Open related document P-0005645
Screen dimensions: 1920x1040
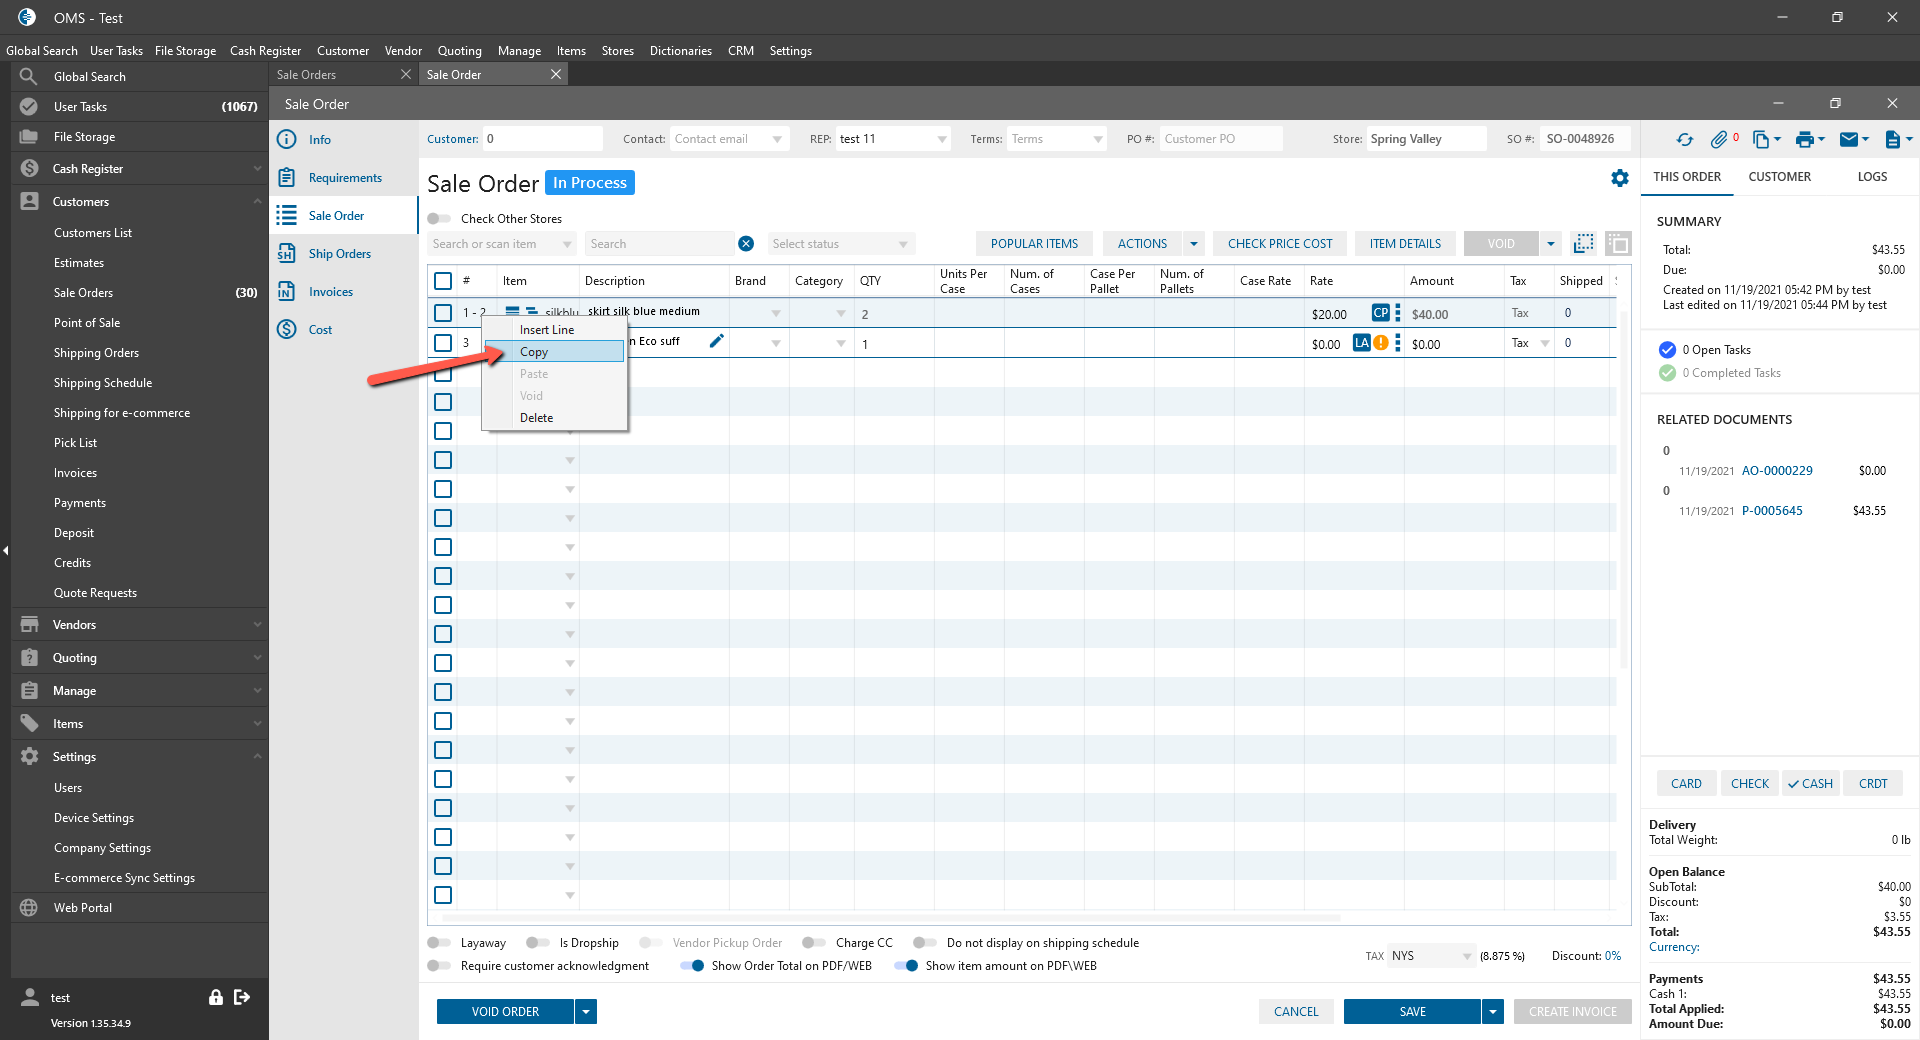[x=1772, y=511]
